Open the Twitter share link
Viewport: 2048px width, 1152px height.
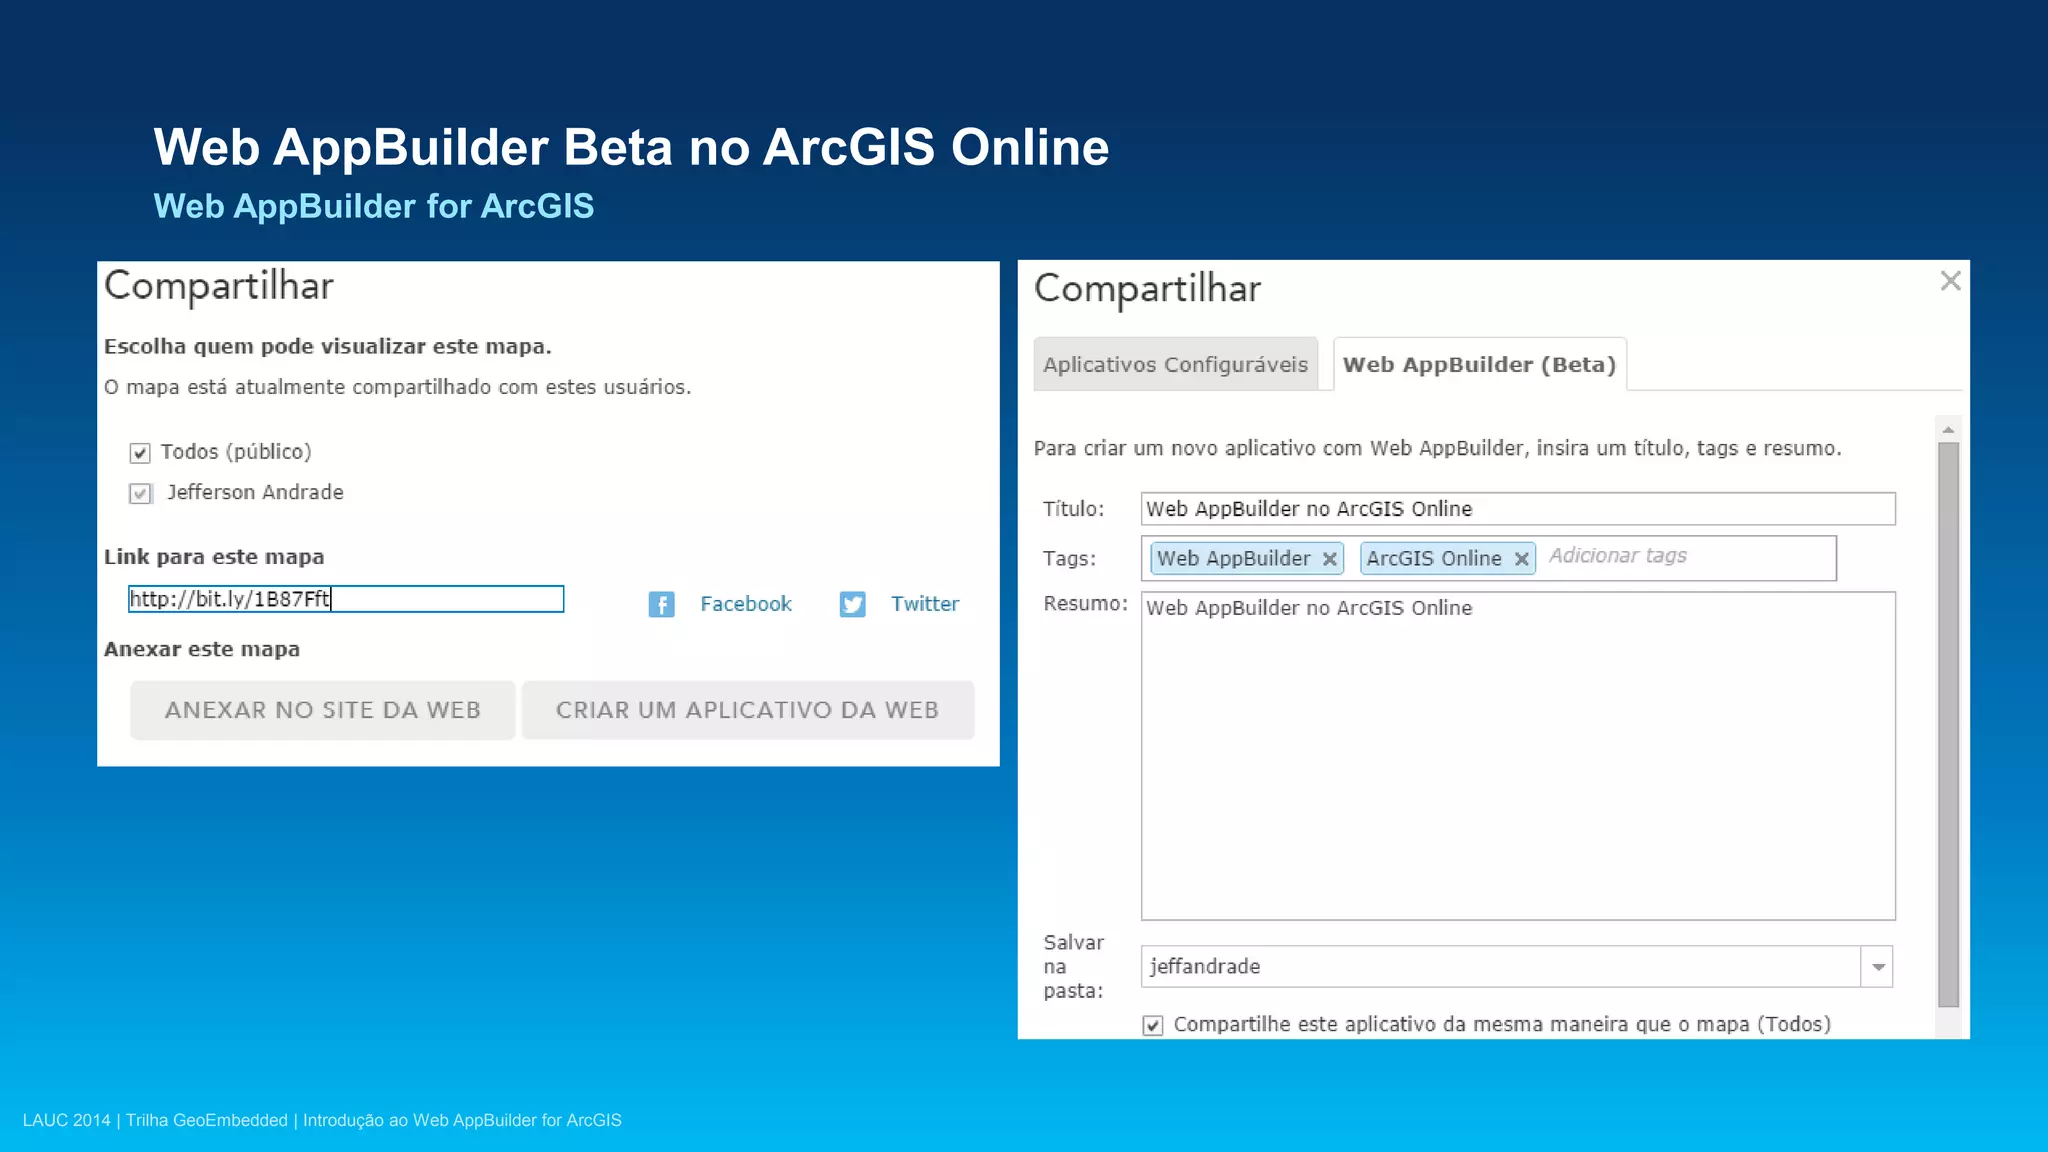[925, 604]
